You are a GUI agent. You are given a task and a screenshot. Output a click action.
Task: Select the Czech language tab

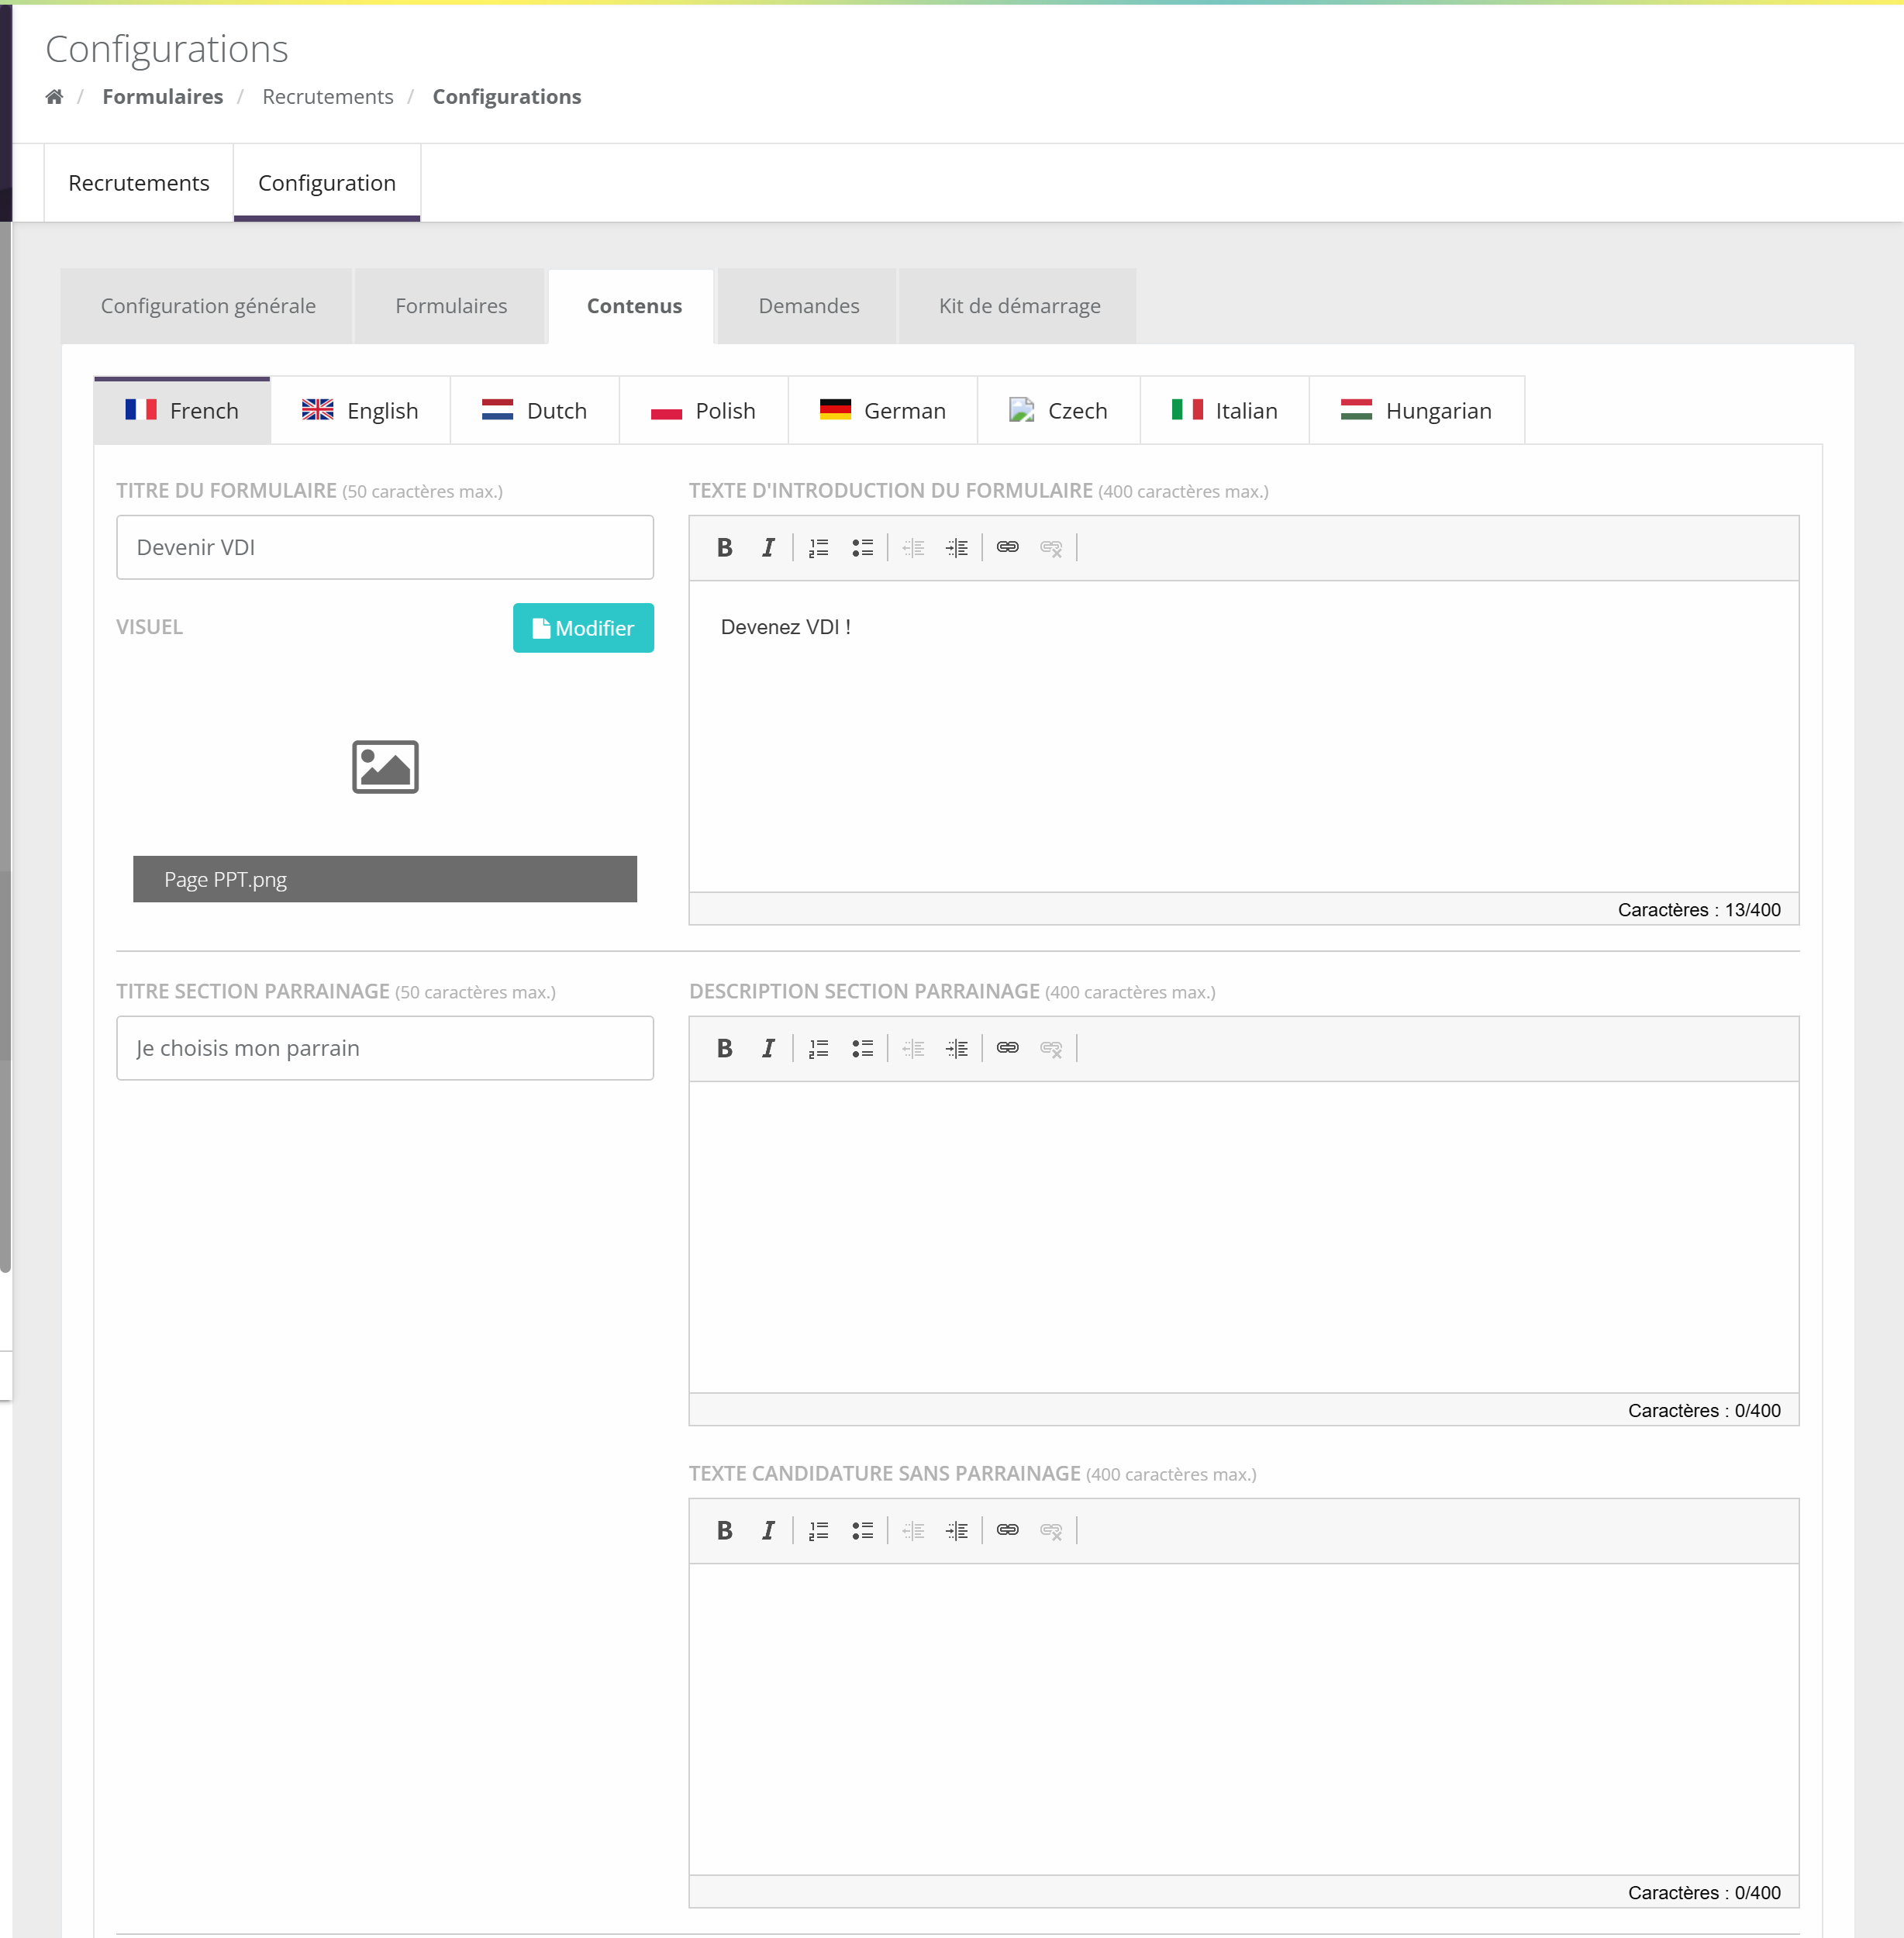point(1059,411)
